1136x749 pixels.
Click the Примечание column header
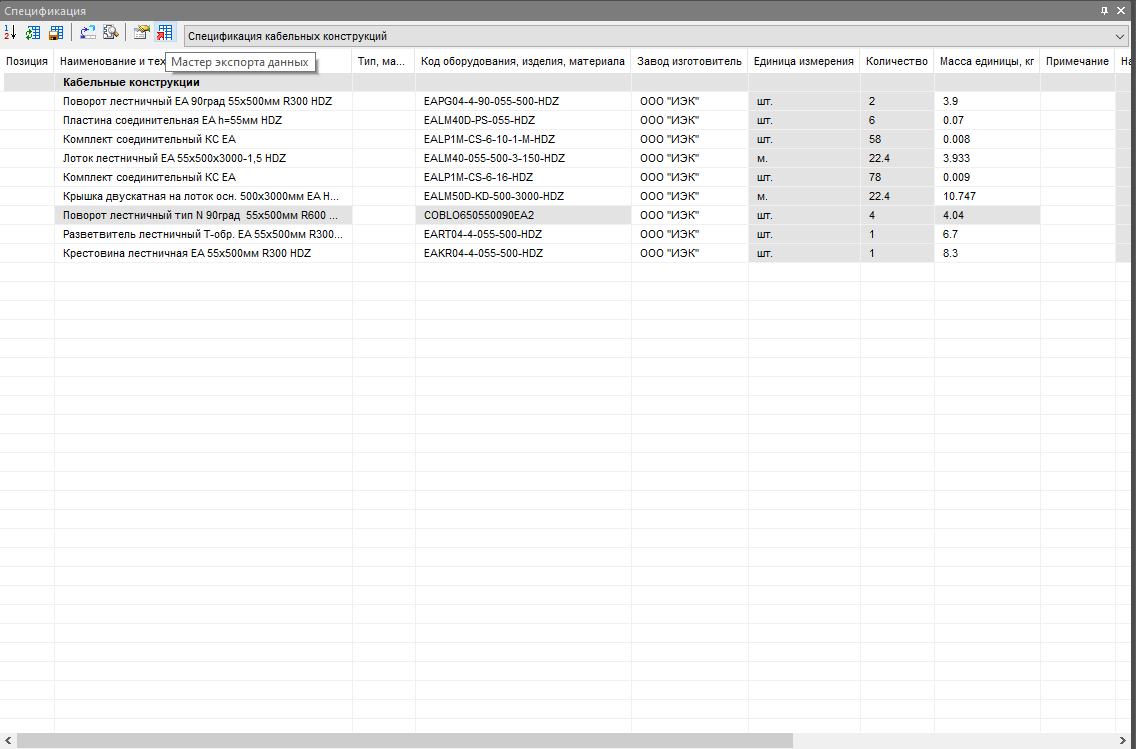click(1077, 62)
